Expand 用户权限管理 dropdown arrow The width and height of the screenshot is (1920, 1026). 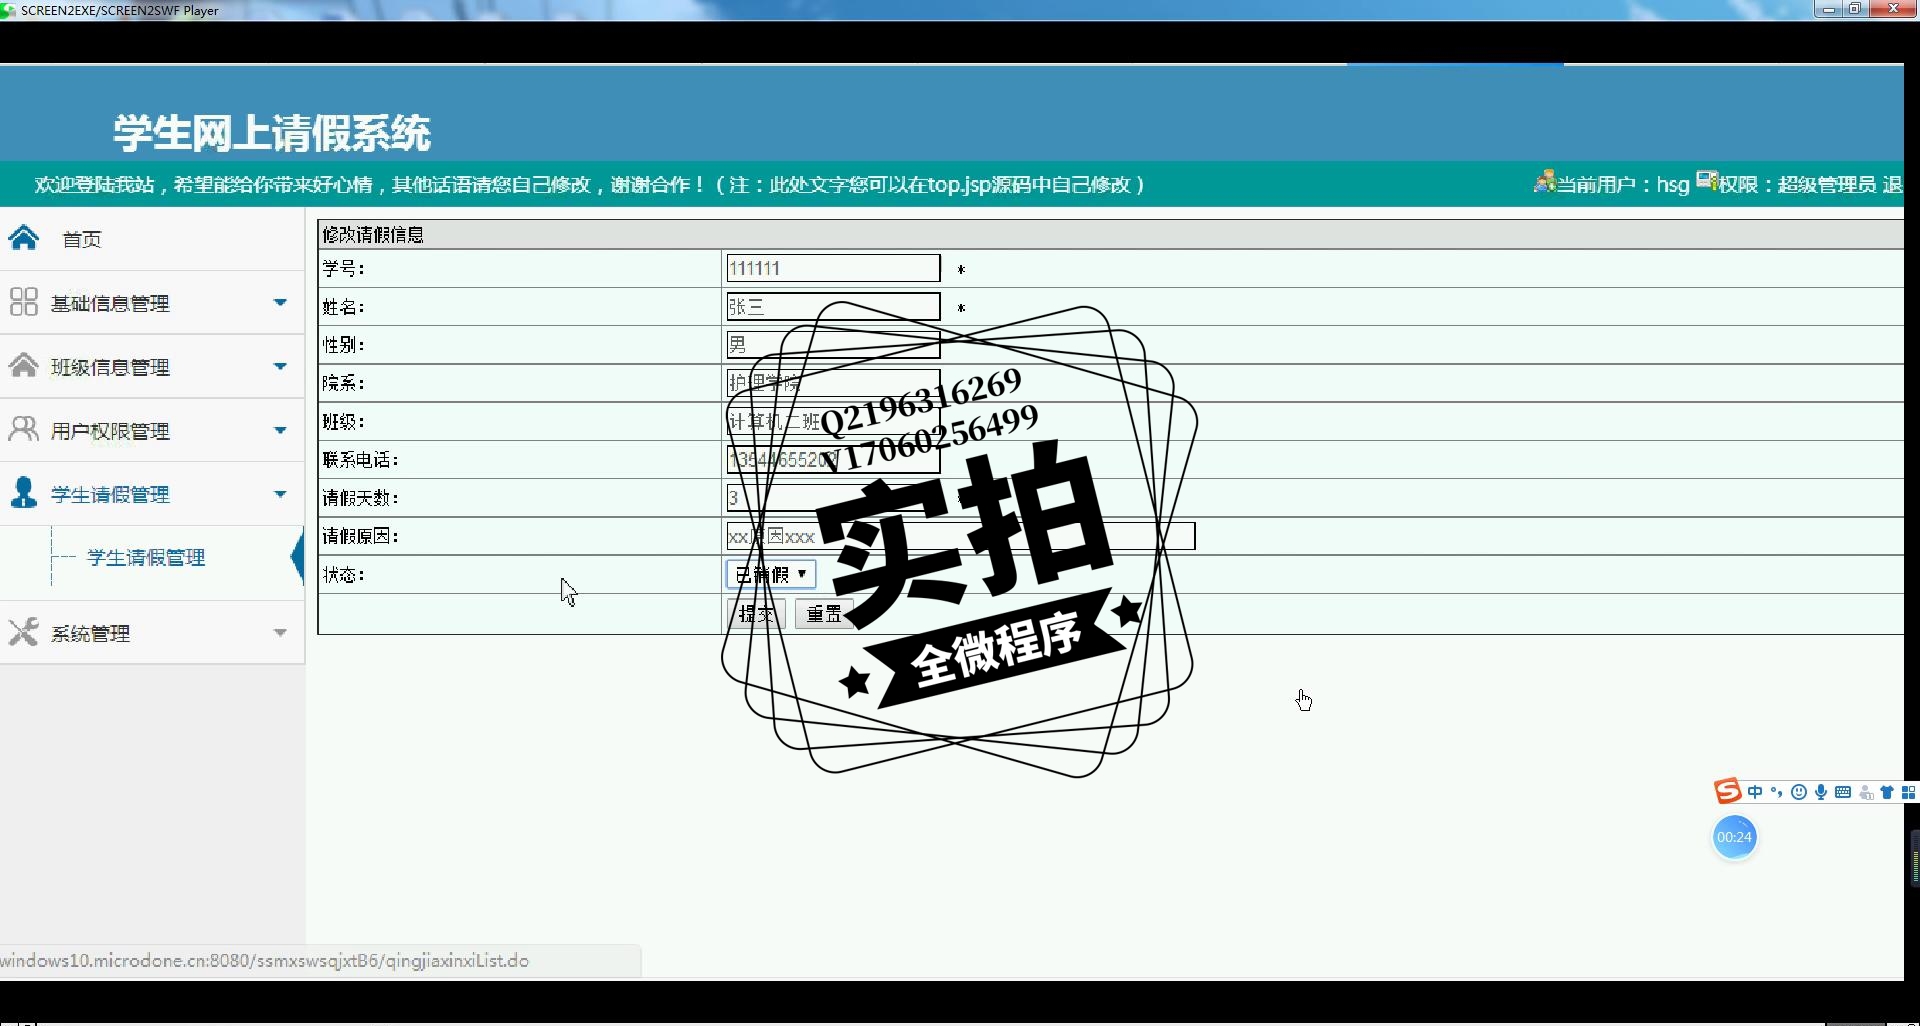[x=280, y=430]
